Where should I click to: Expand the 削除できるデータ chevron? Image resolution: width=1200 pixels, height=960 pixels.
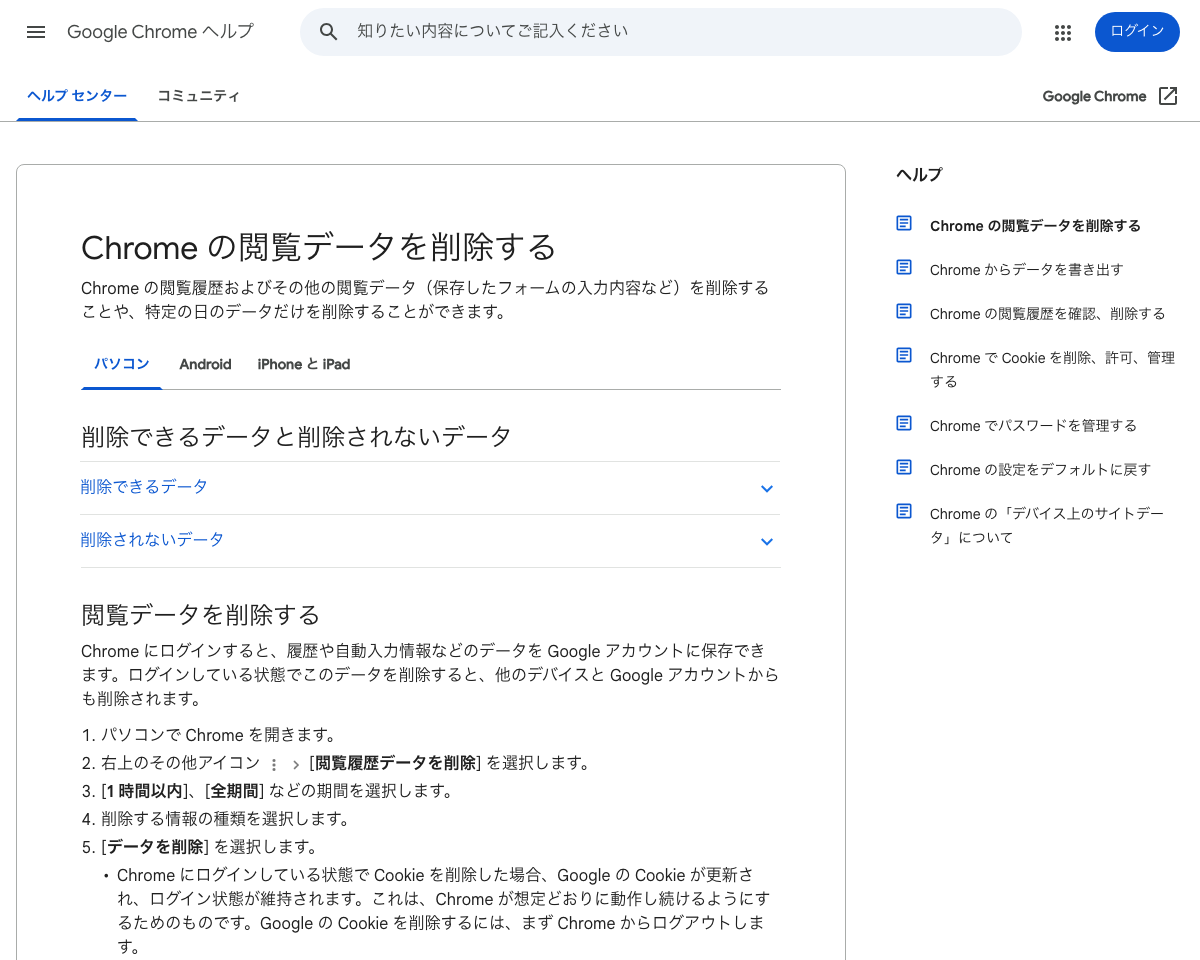(767, 489)
